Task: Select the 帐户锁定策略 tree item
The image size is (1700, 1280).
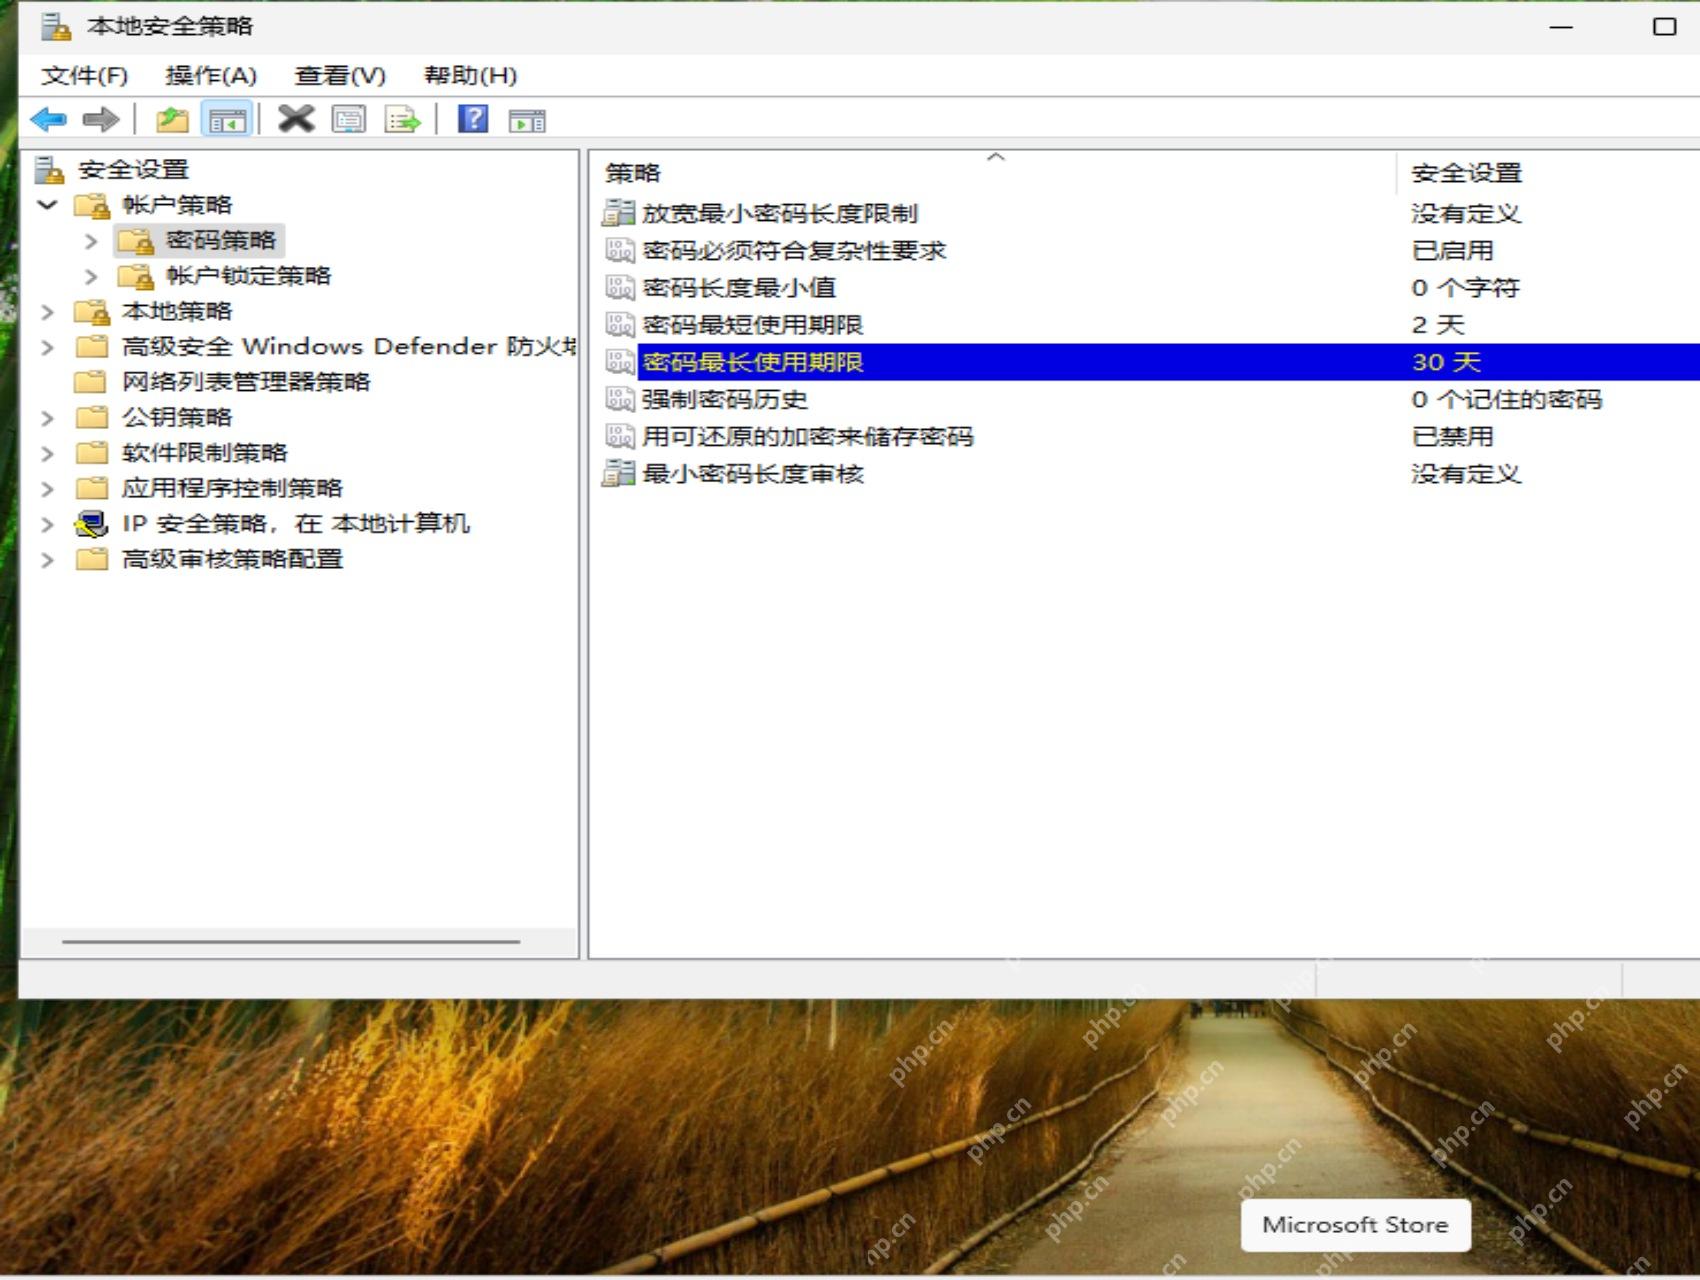Action: click(248, 276)
